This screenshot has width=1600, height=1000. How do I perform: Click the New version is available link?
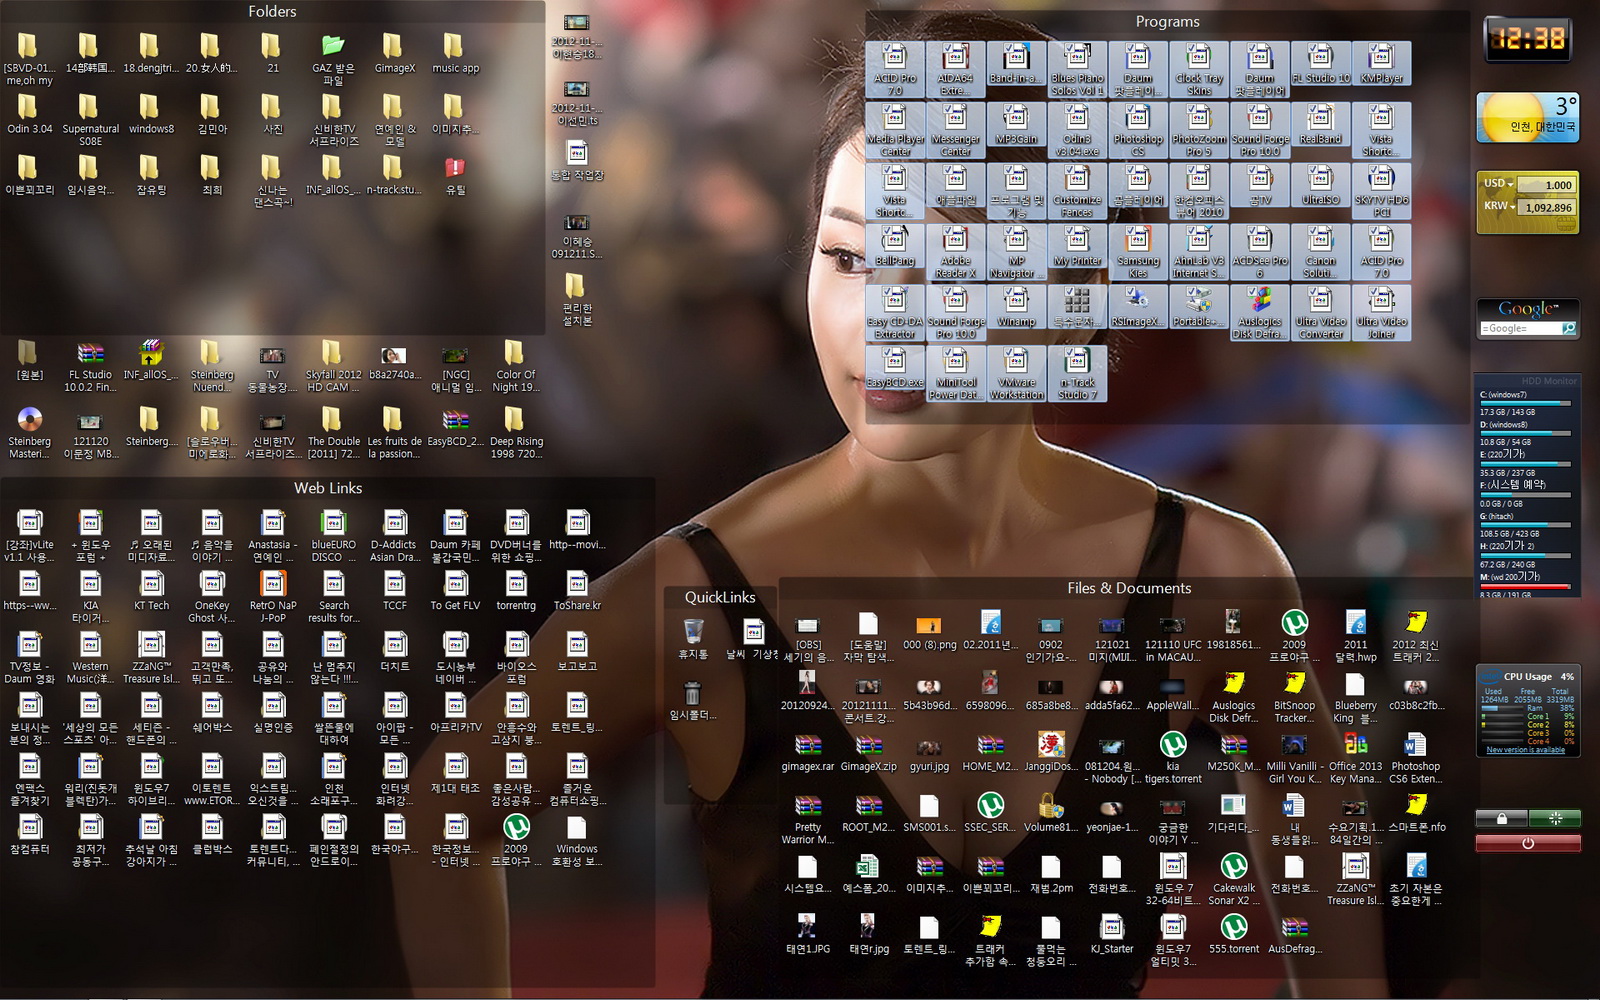coord(1525,750)
